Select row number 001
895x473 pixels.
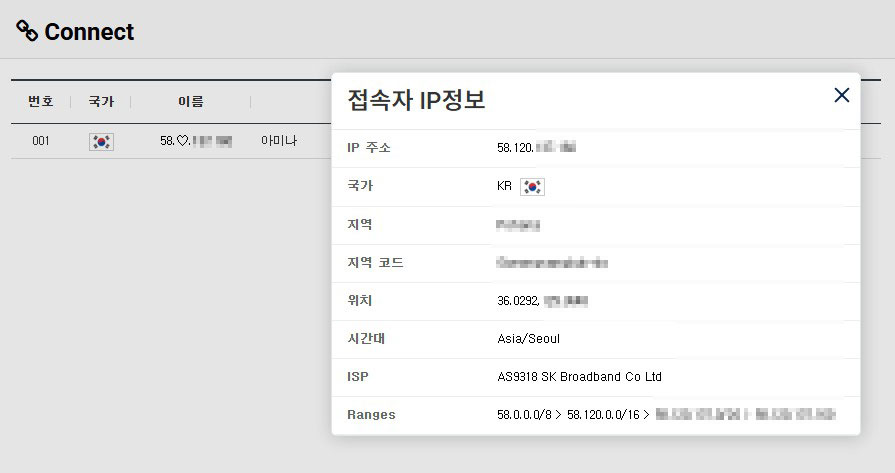[41, 142]
